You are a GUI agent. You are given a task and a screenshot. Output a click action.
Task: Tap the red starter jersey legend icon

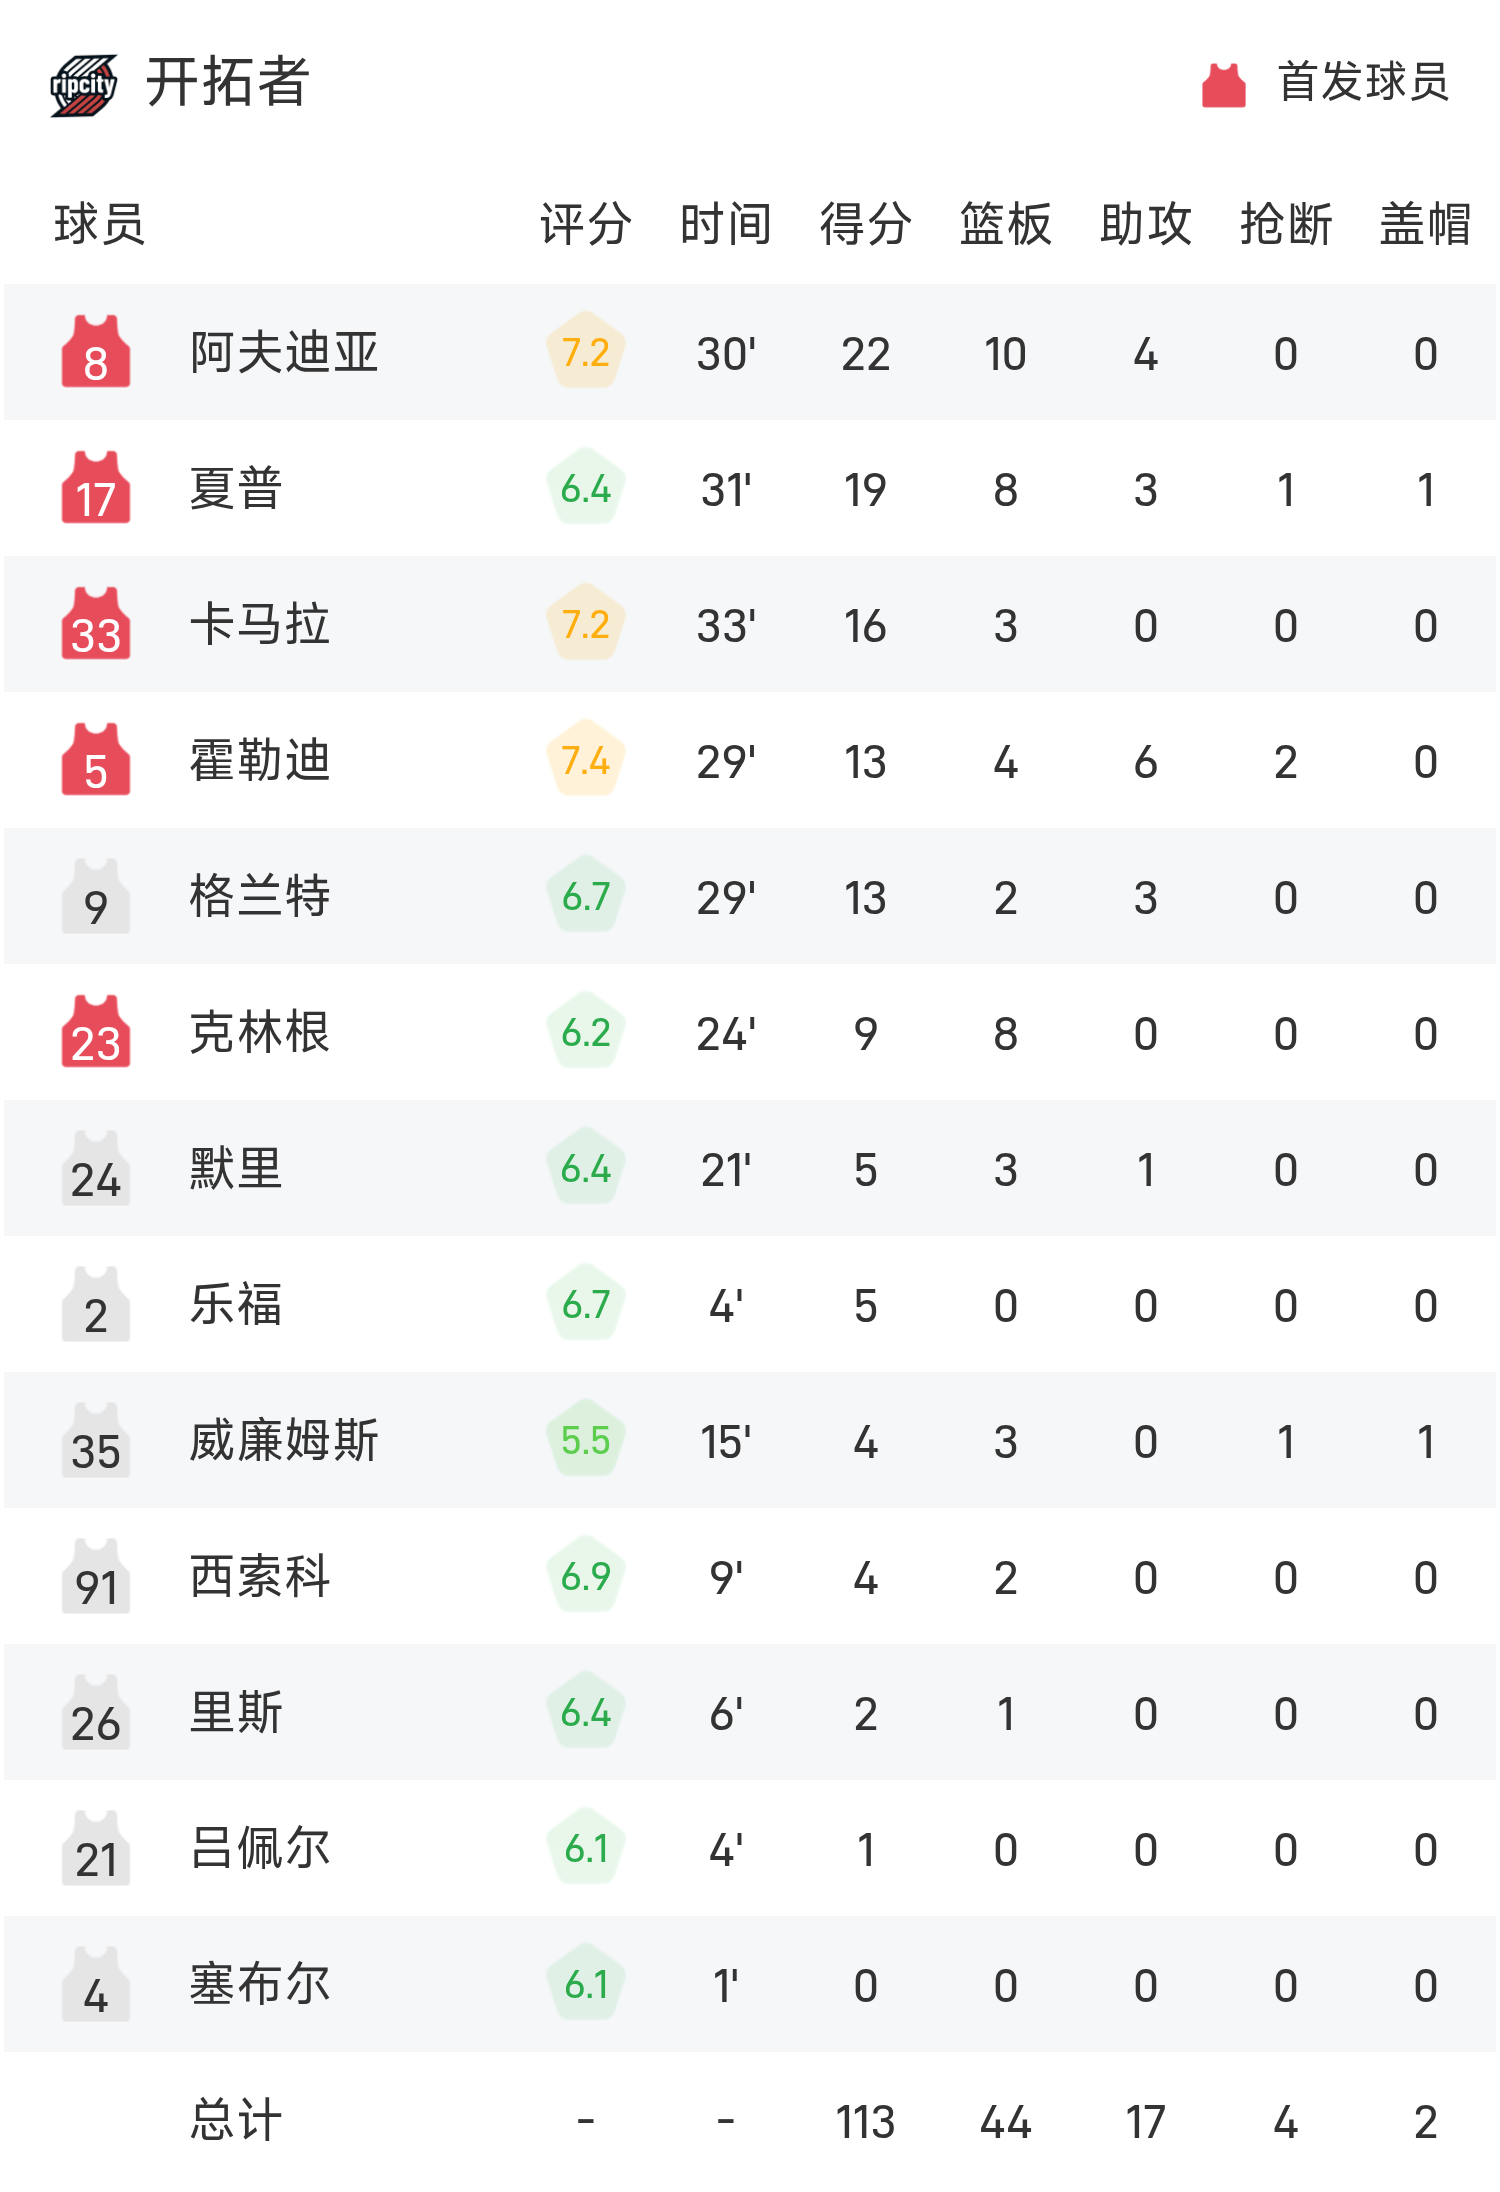point(1223,85)
